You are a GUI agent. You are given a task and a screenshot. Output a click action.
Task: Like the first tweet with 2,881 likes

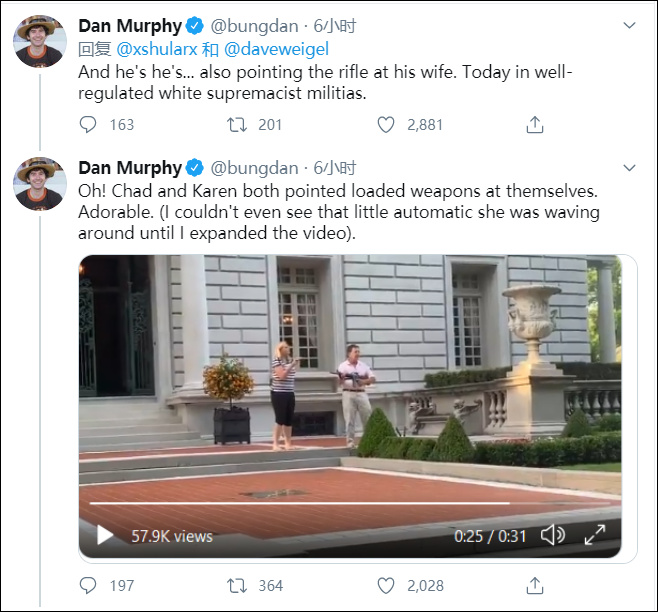[386, 125]
